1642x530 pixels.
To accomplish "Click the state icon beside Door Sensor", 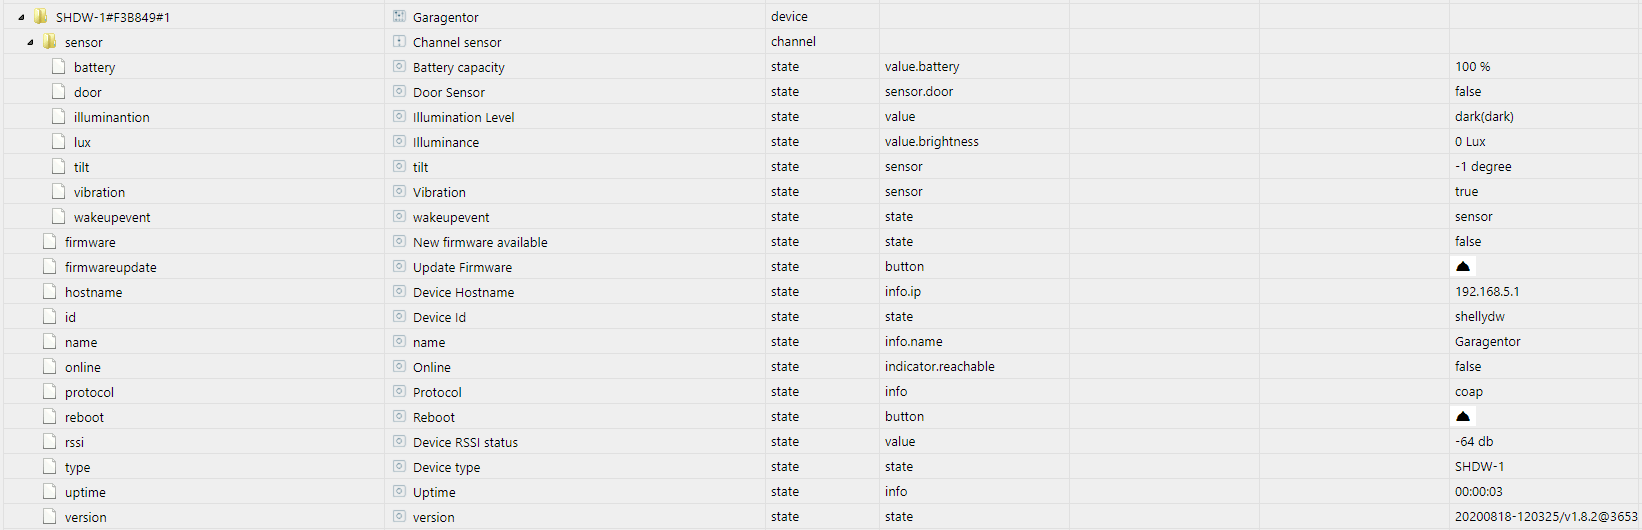I will [x=399, y=91].
